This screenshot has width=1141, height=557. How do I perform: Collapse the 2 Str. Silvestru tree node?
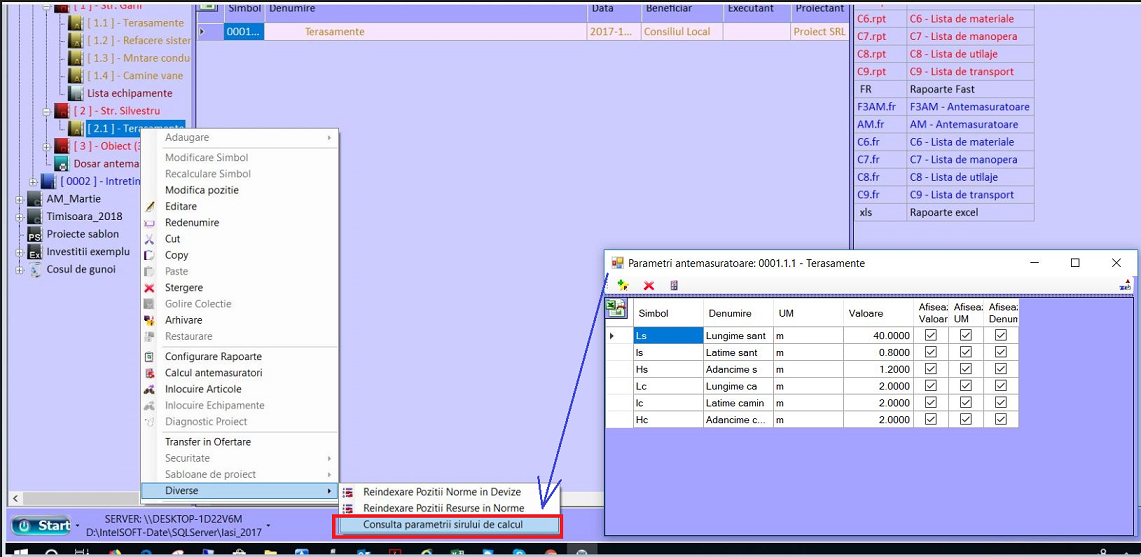(x=47, y=111)
